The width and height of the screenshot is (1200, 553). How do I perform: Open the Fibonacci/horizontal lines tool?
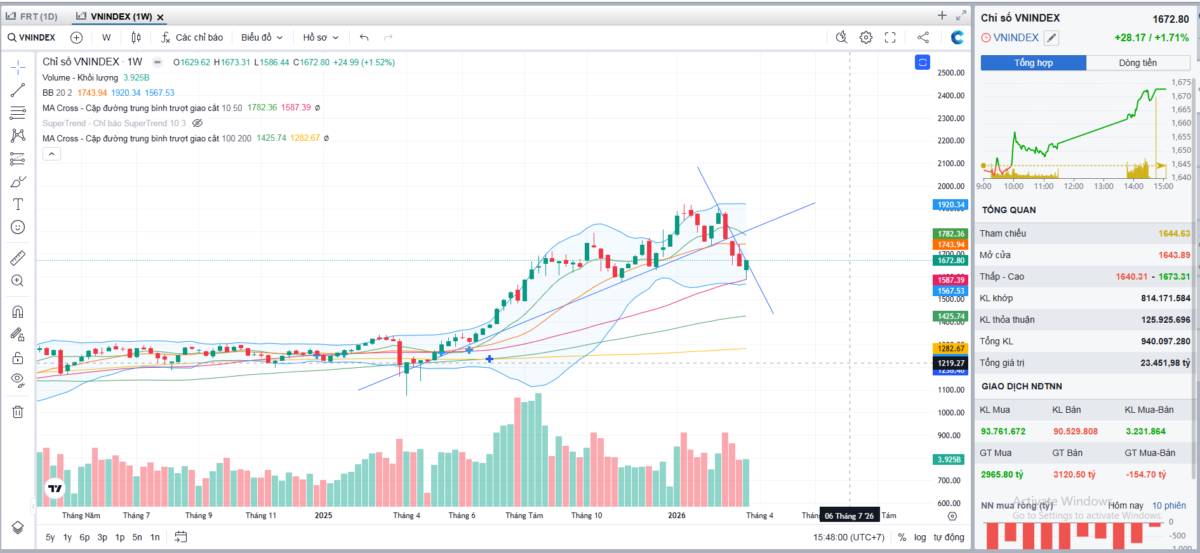[x=17, y=112]
